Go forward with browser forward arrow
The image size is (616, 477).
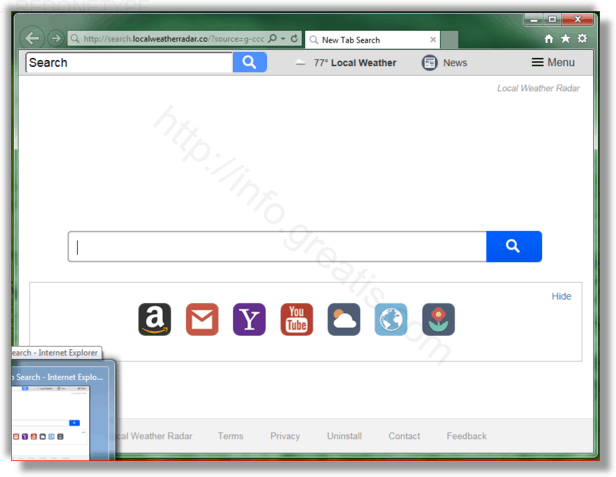[56, 38]
